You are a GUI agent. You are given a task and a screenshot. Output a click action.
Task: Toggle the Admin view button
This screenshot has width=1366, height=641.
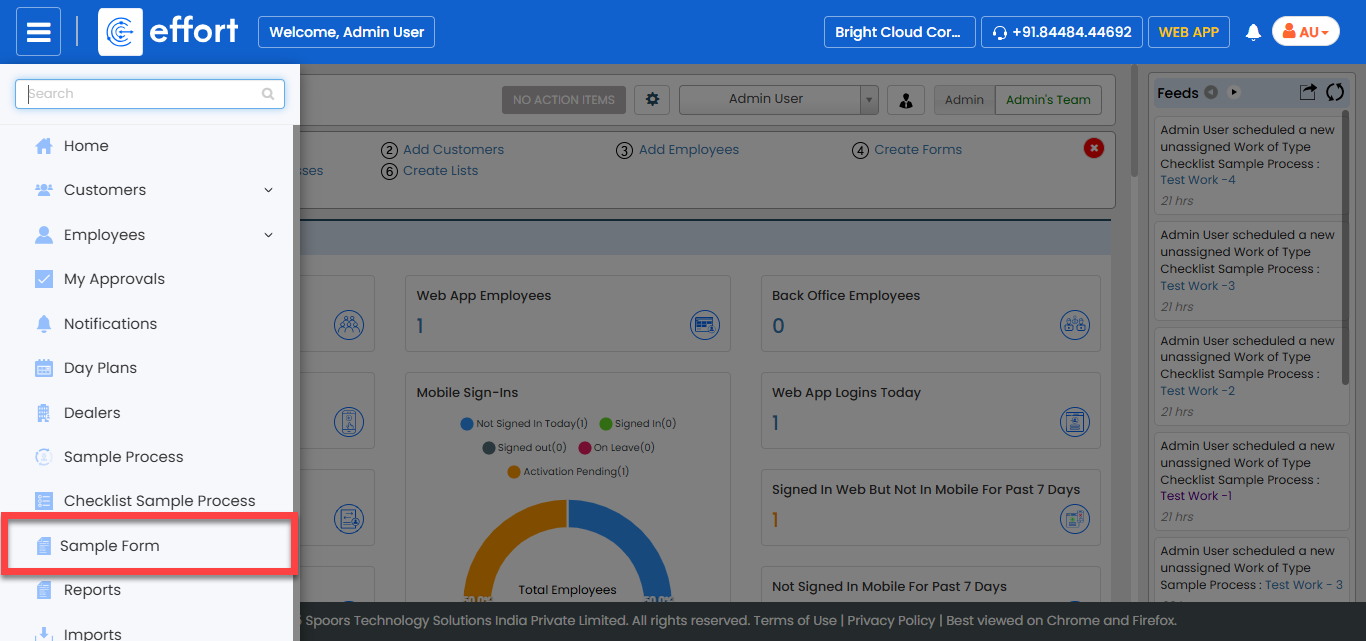pyautogui.click(x=964, y=100)
